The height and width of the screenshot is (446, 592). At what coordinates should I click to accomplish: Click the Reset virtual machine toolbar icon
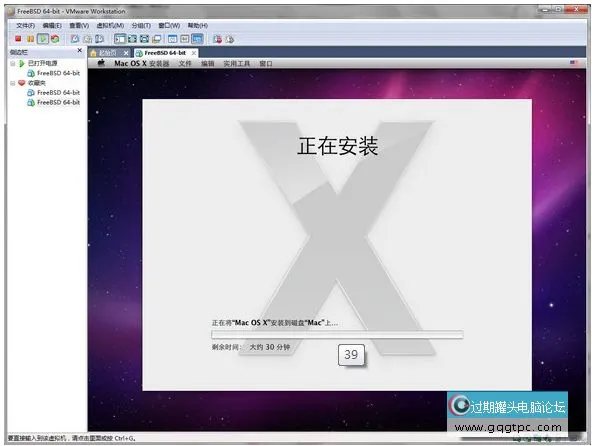pyautogui.click(x=55, y=39)
